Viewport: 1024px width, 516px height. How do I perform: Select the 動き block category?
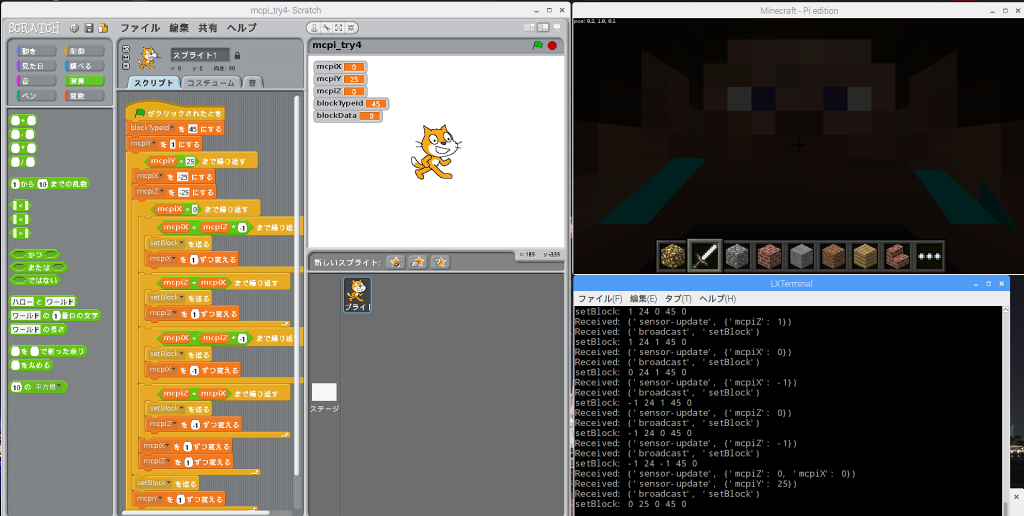[x=35, y=50]
